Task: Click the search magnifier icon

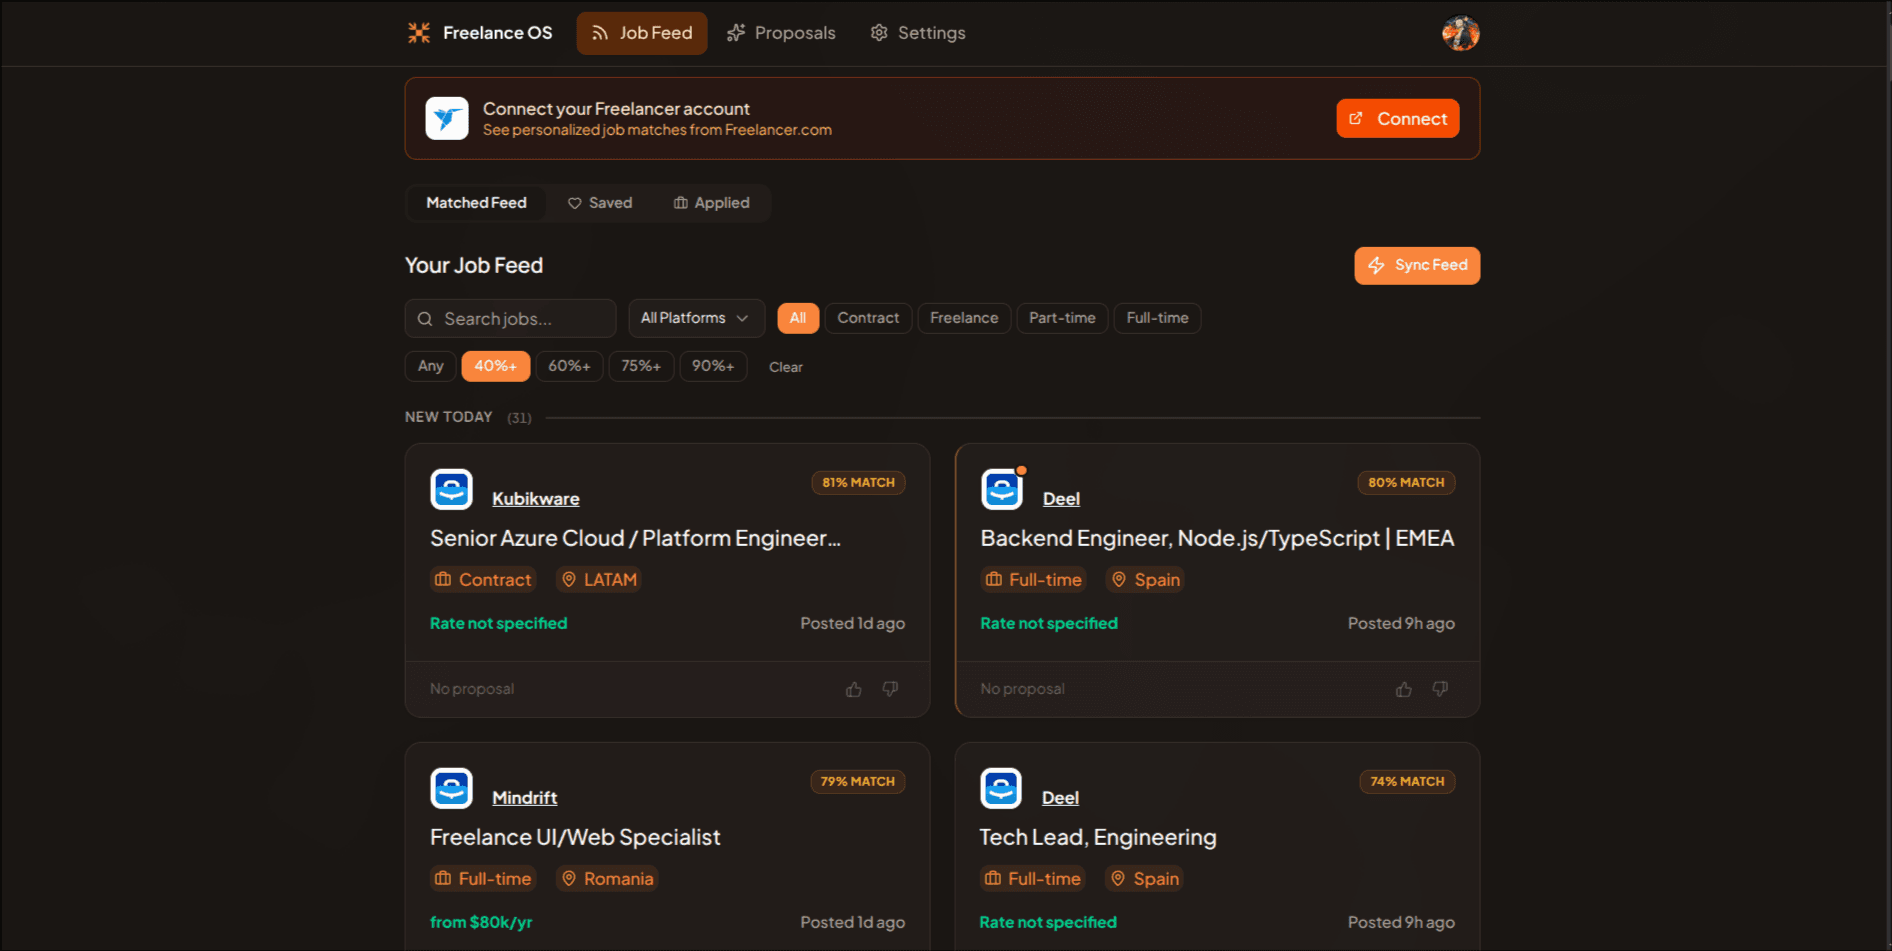Action: [x=425, y=319]
